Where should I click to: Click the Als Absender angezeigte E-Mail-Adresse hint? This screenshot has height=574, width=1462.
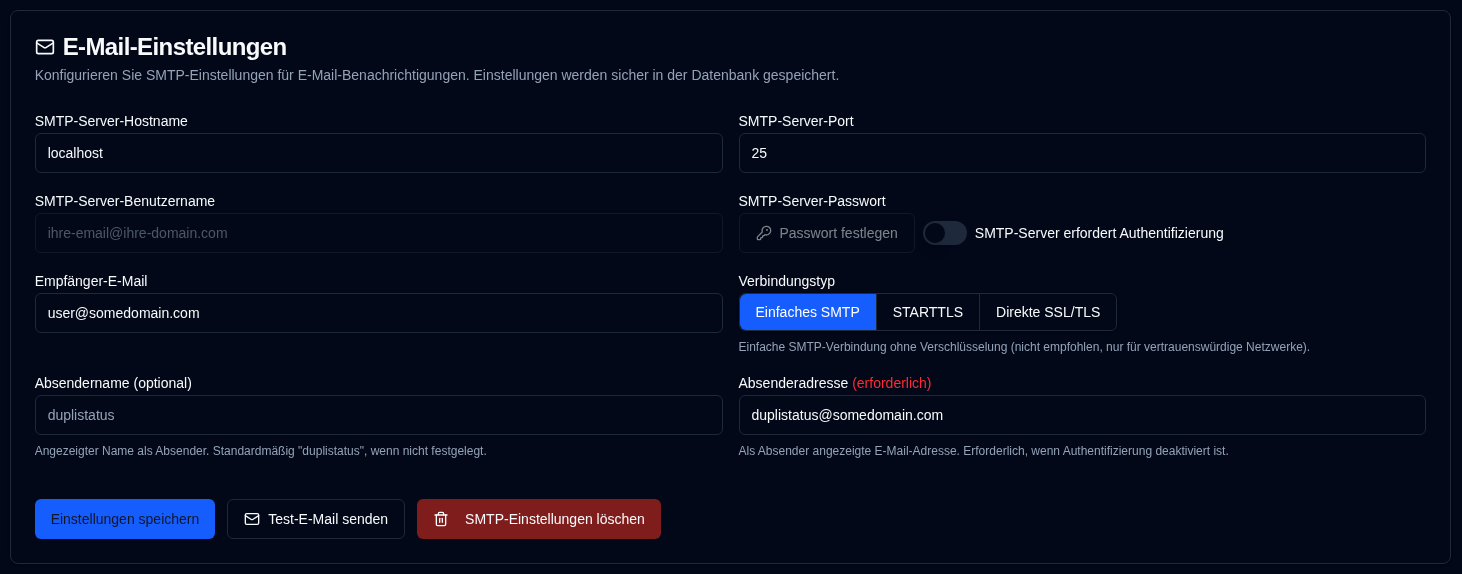pos(984,451)
